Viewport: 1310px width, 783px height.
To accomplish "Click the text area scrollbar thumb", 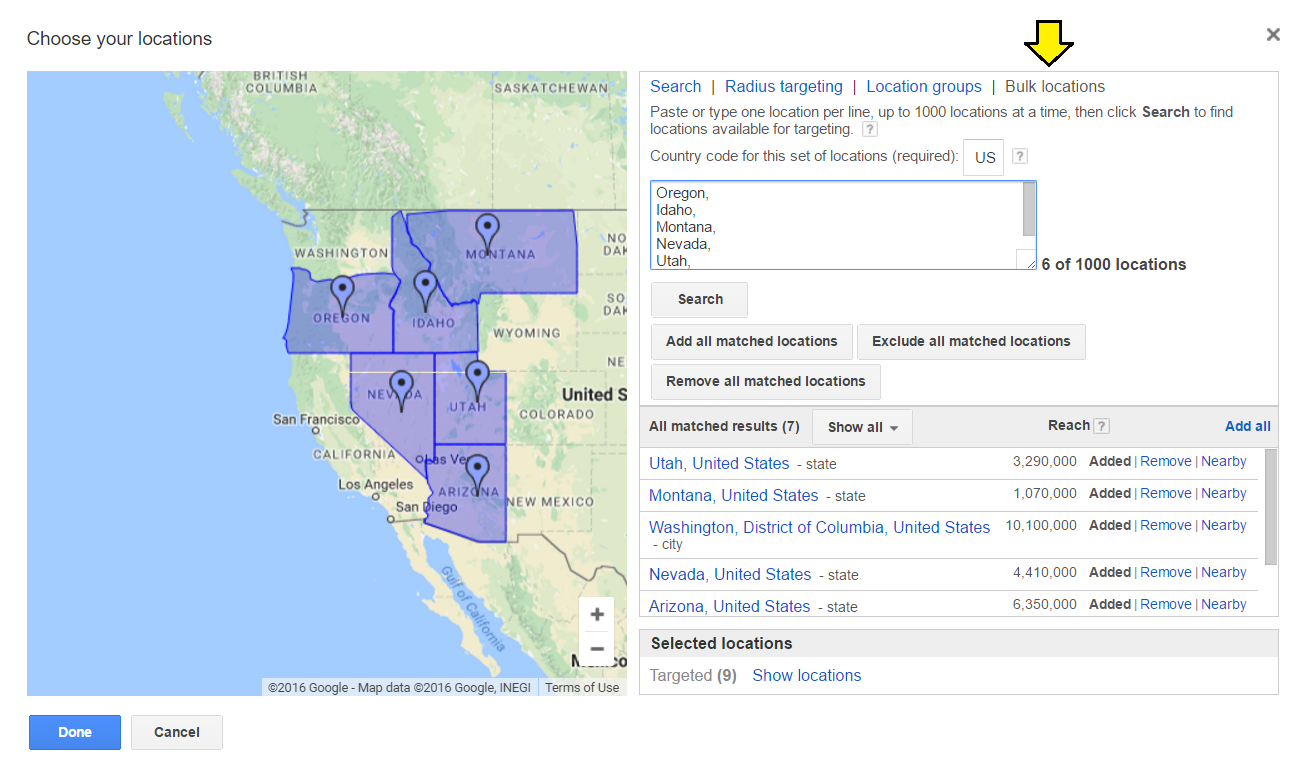I will click(1029, 208).
